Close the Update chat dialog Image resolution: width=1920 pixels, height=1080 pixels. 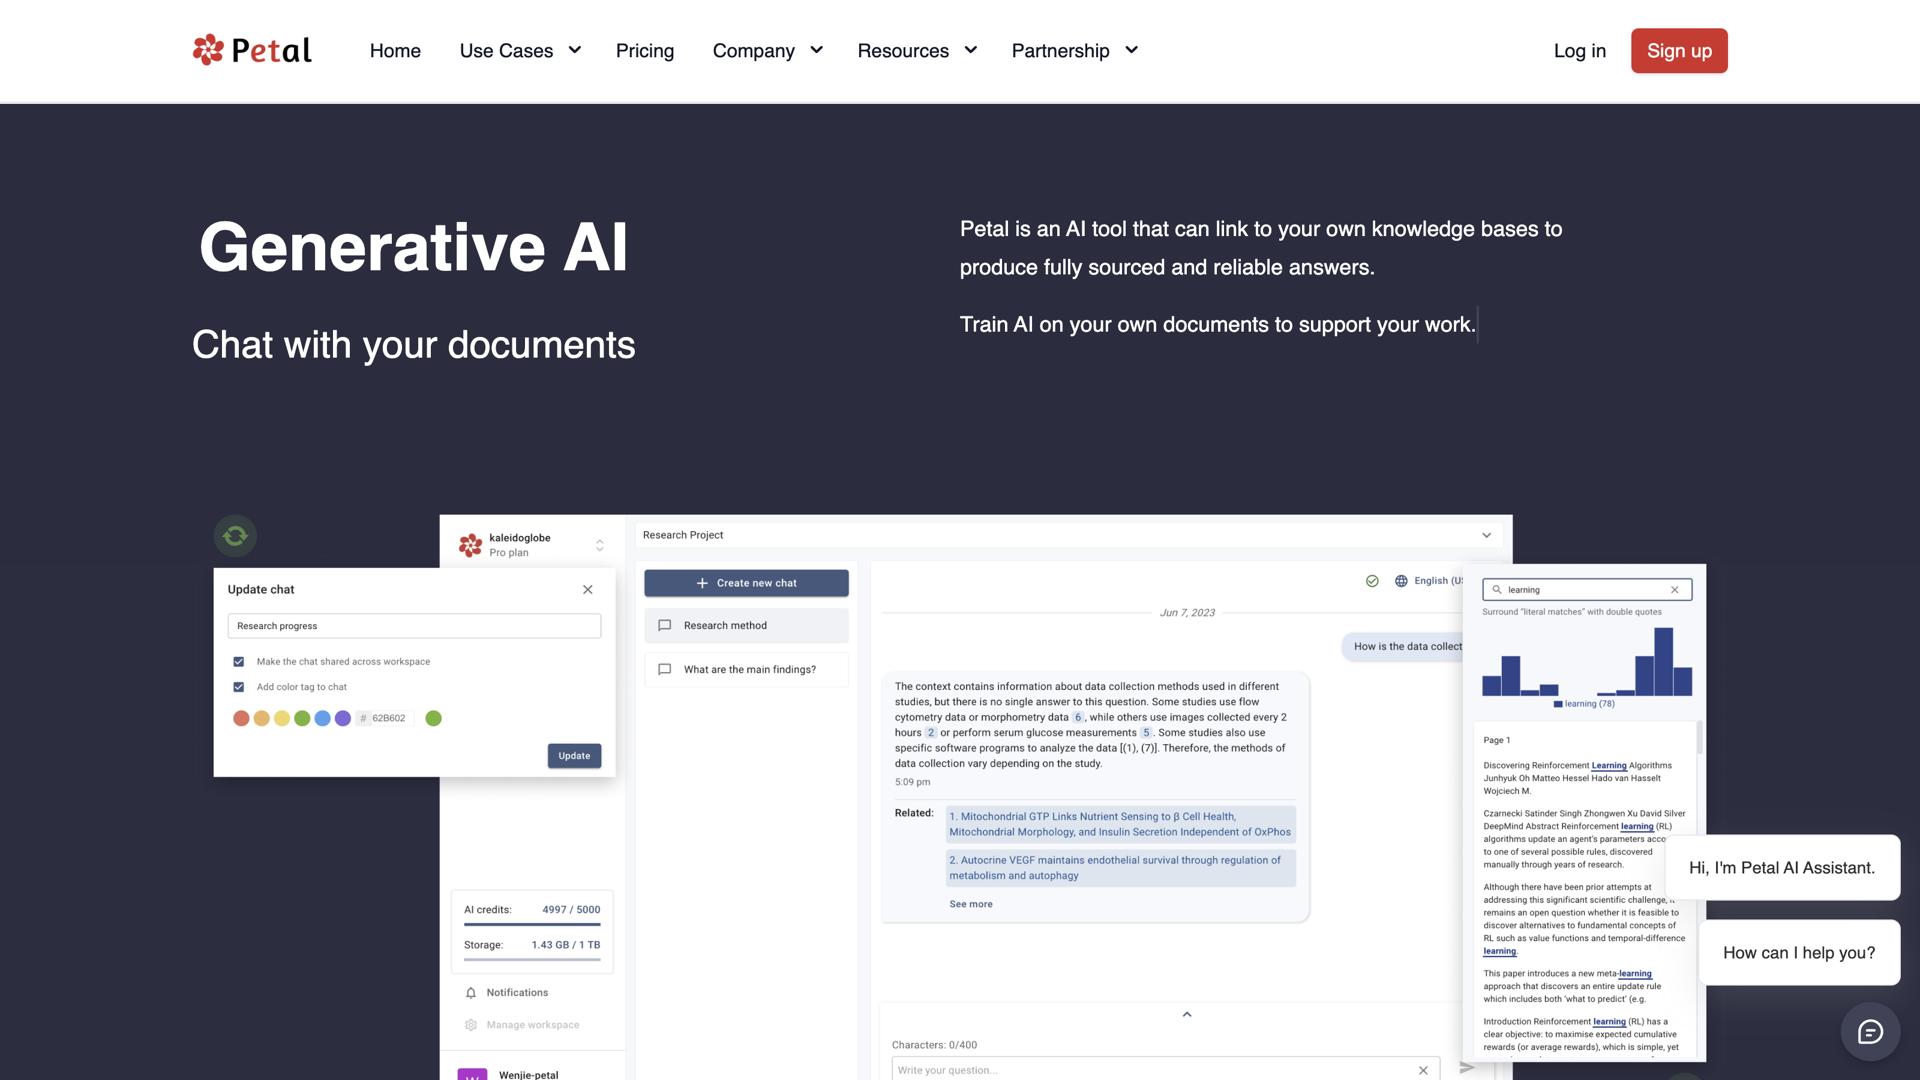pos(588,590)
